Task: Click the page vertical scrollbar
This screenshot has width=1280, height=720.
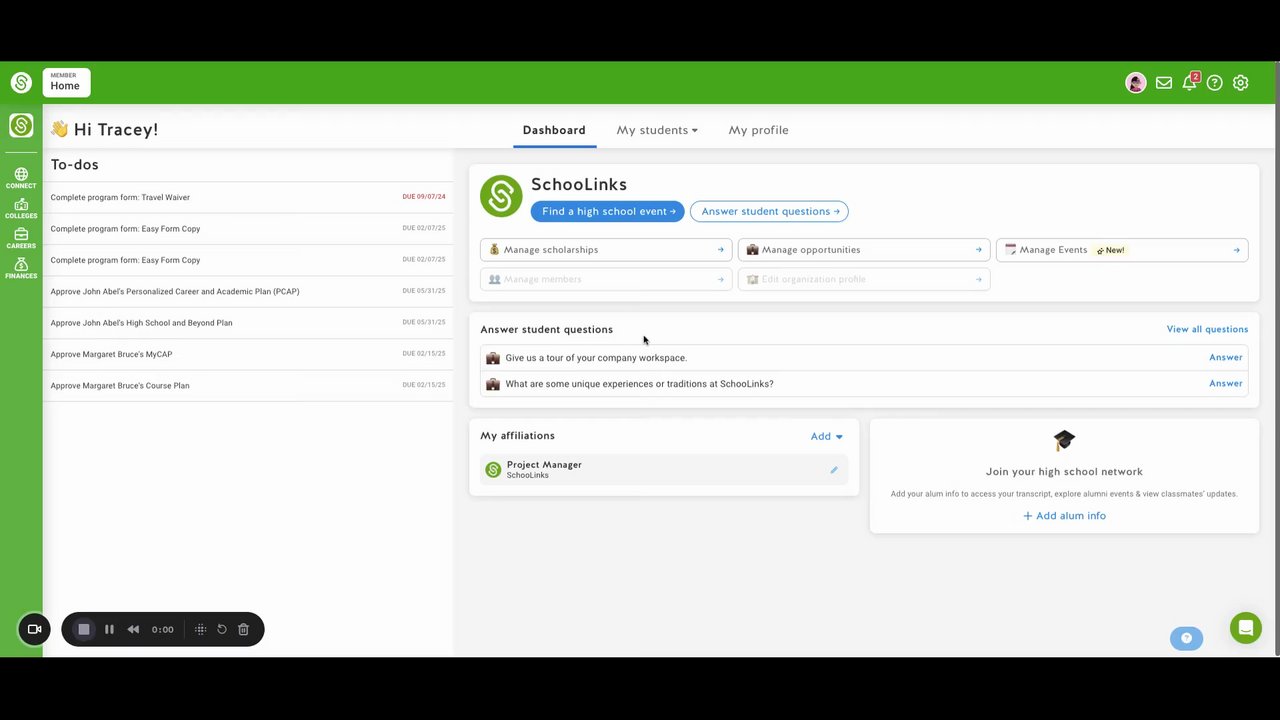Action: click(x=1276, y=380)
